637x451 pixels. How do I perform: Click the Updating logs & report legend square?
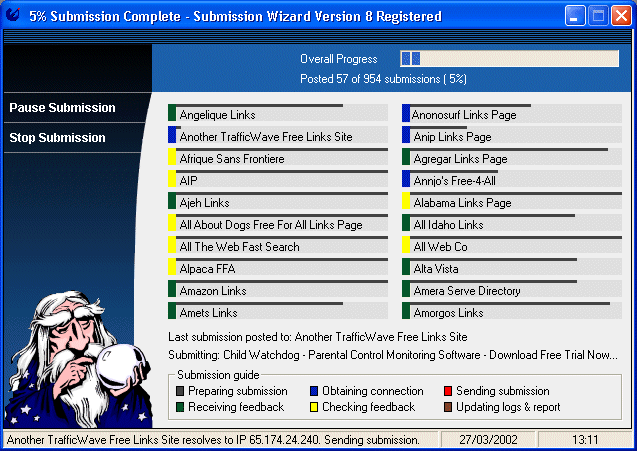click(448, 407)
